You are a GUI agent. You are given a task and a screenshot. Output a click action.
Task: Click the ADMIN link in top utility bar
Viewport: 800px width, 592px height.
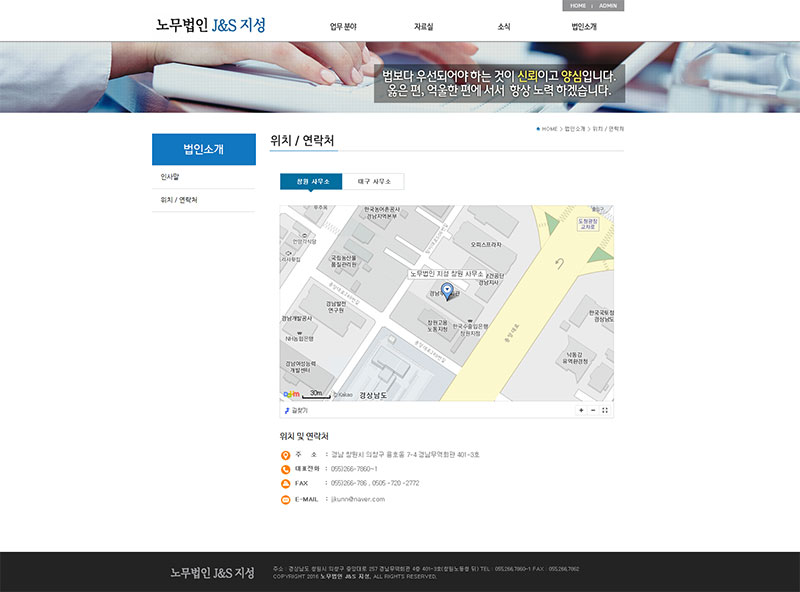pyautogui.click(x=608, y=6)
